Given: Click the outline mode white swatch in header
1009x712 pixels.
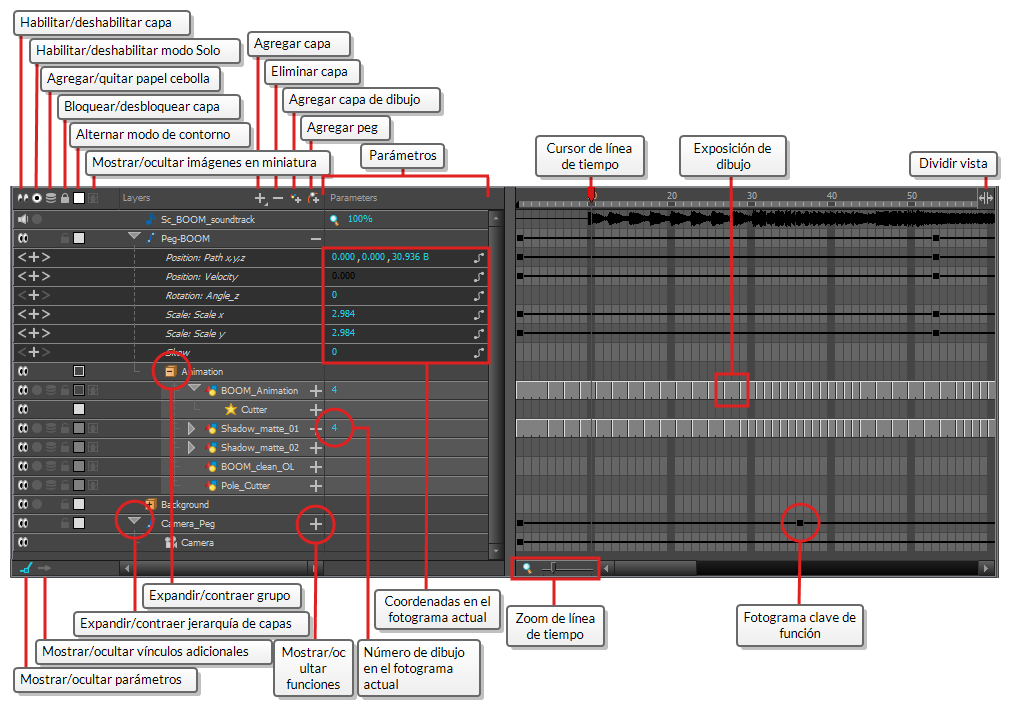Looking at the screenshot, I should point(79,198).
